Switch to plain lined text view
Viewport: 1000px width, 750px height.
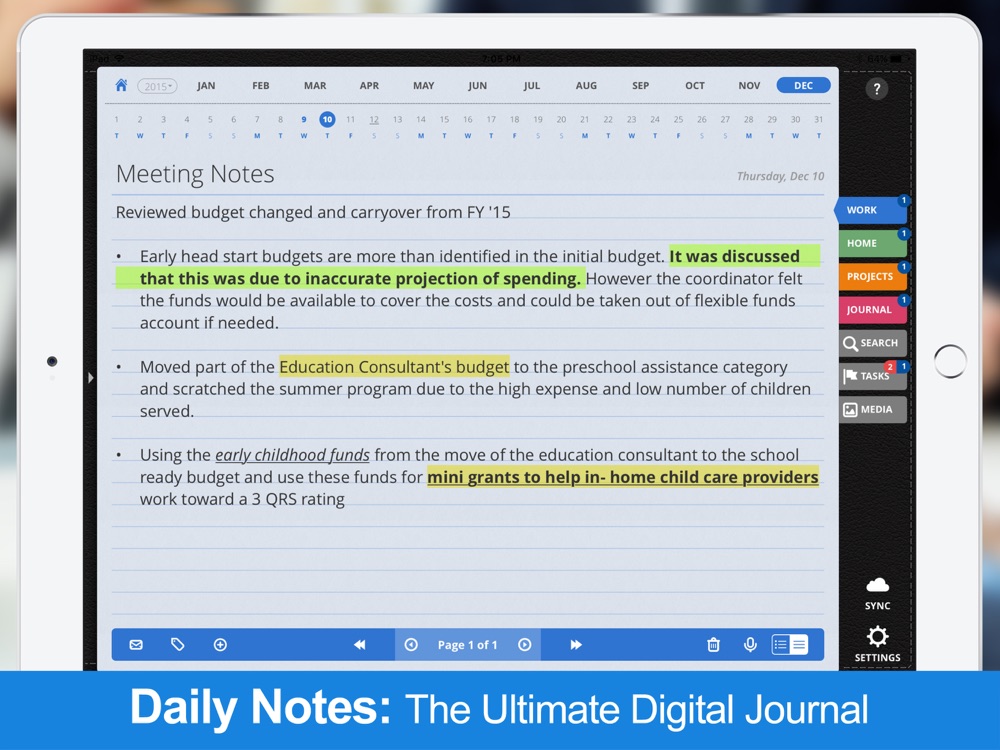coord(799,645)
